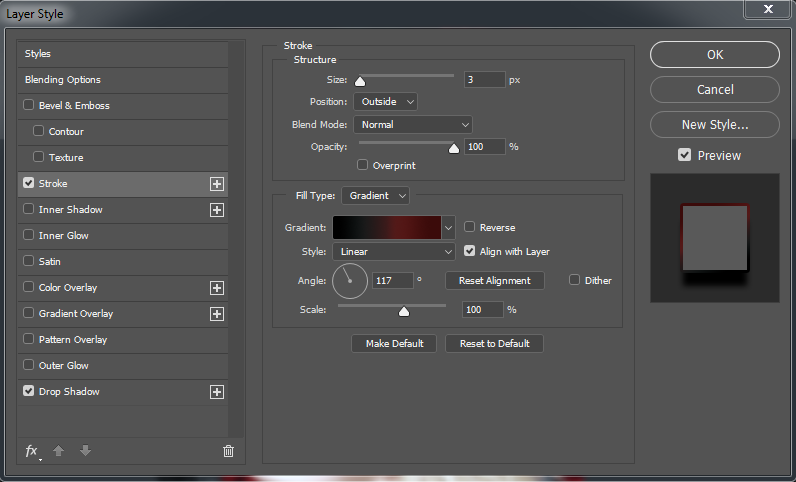Enable the Pattern Overlay checkbox

[29, 339]
